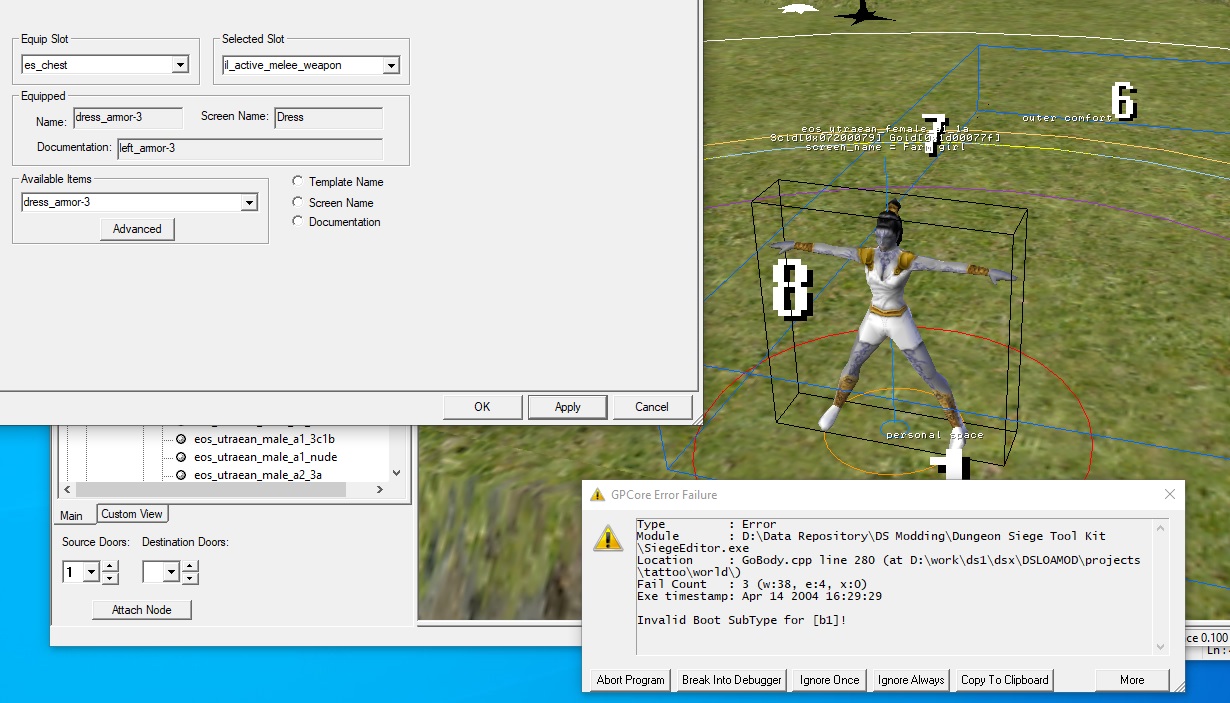Open the Equip Slot es_chest dropdown
This screenshot has width=1230, height=703.
(180, 65)
